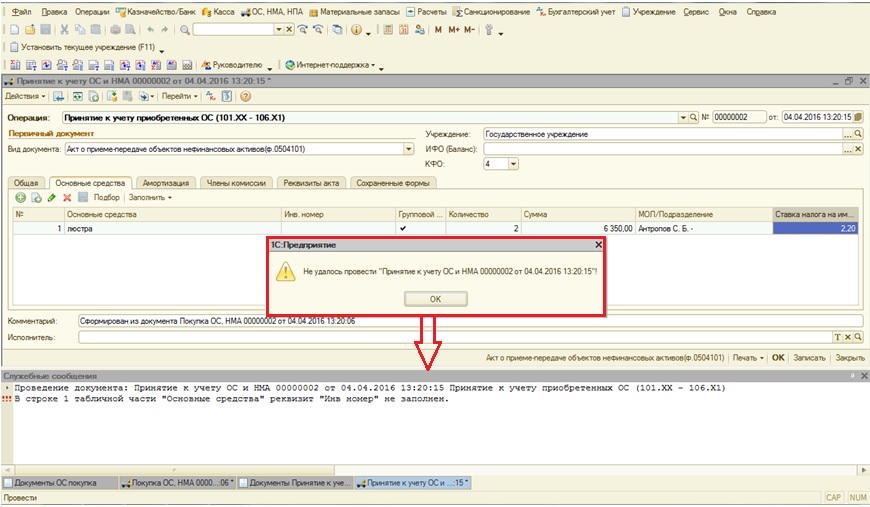Click the Руководителю toolbar button
This screenshot has height=507, width=870.
[232, 65]
